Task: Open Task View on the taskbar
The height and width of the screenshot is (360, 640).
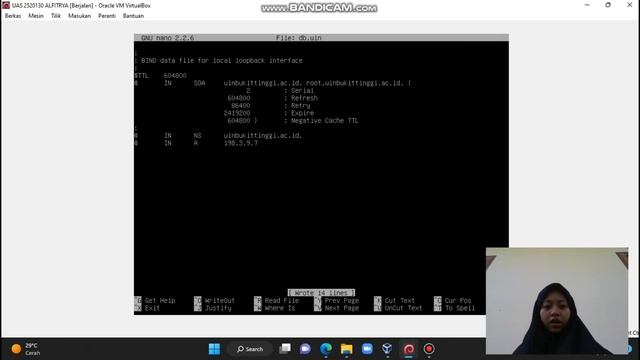Action: click(x=285, y=349)
